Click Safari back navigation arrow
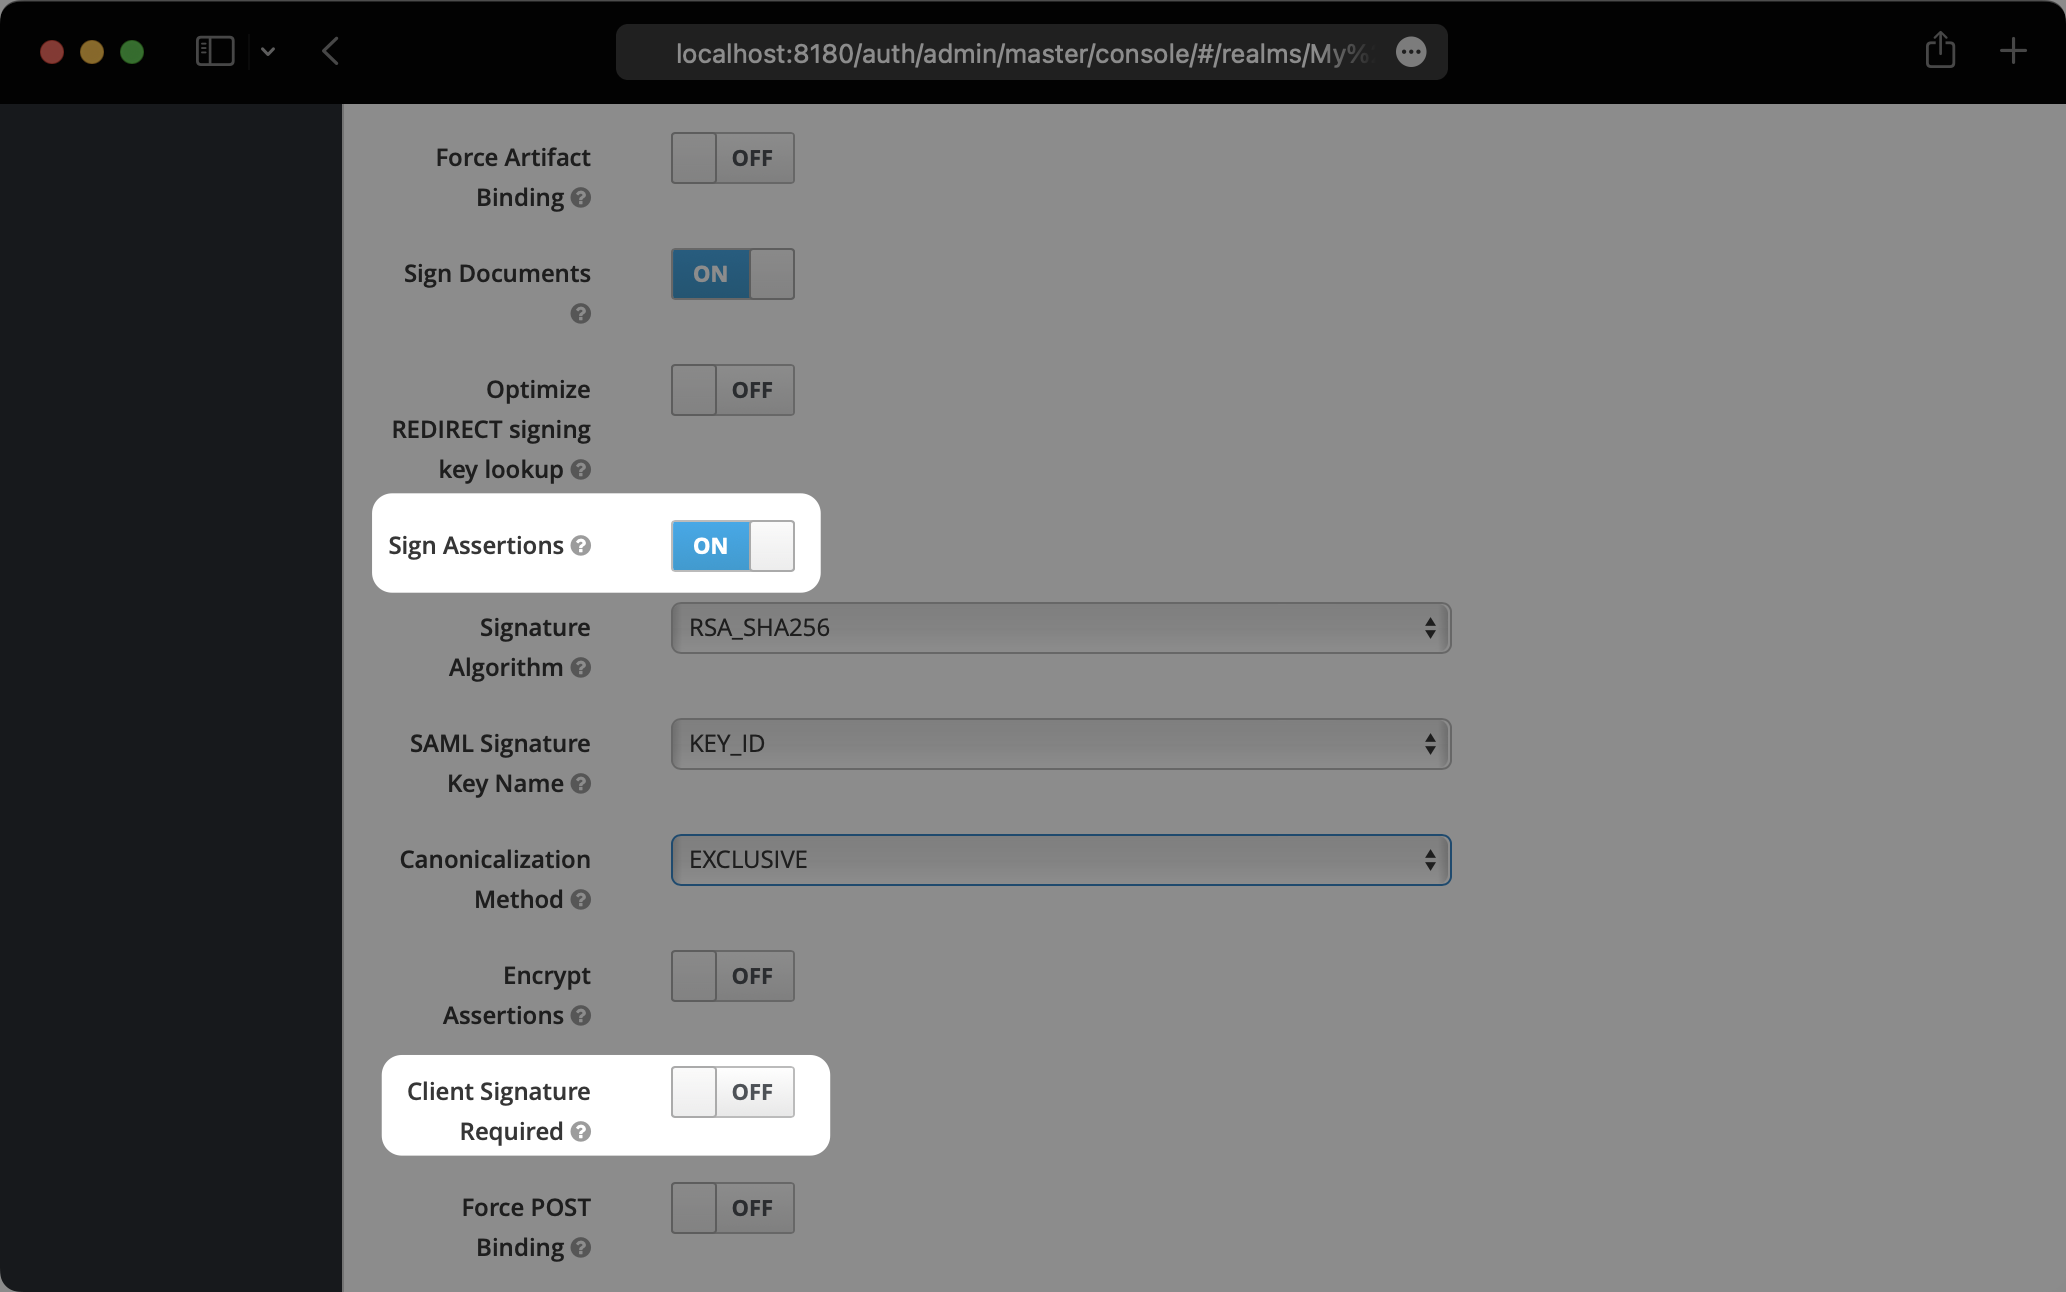Screen dimensions: 2066x1292 (x=331, y=51)
